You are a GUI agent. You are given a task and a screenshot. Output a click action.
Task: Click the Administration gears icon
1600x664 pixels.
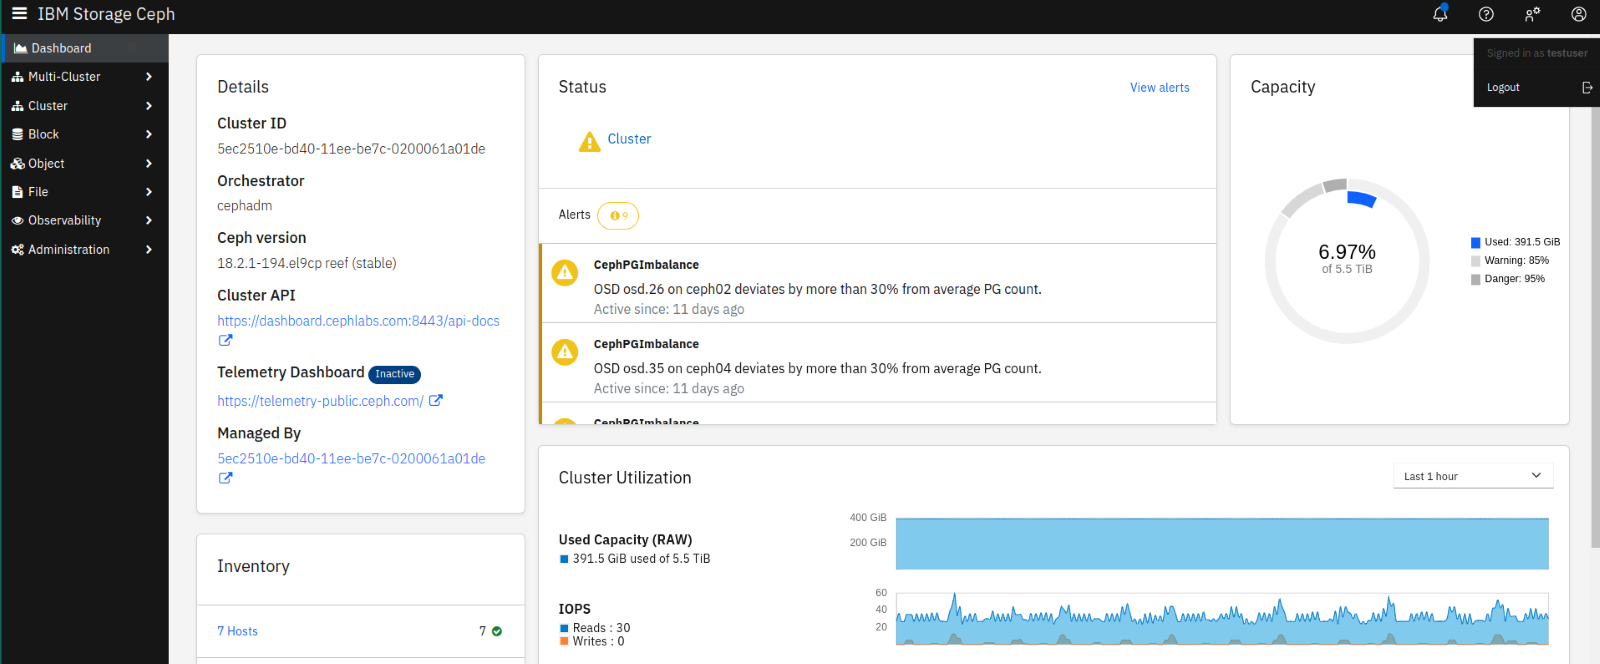click(x=17, y=250)
